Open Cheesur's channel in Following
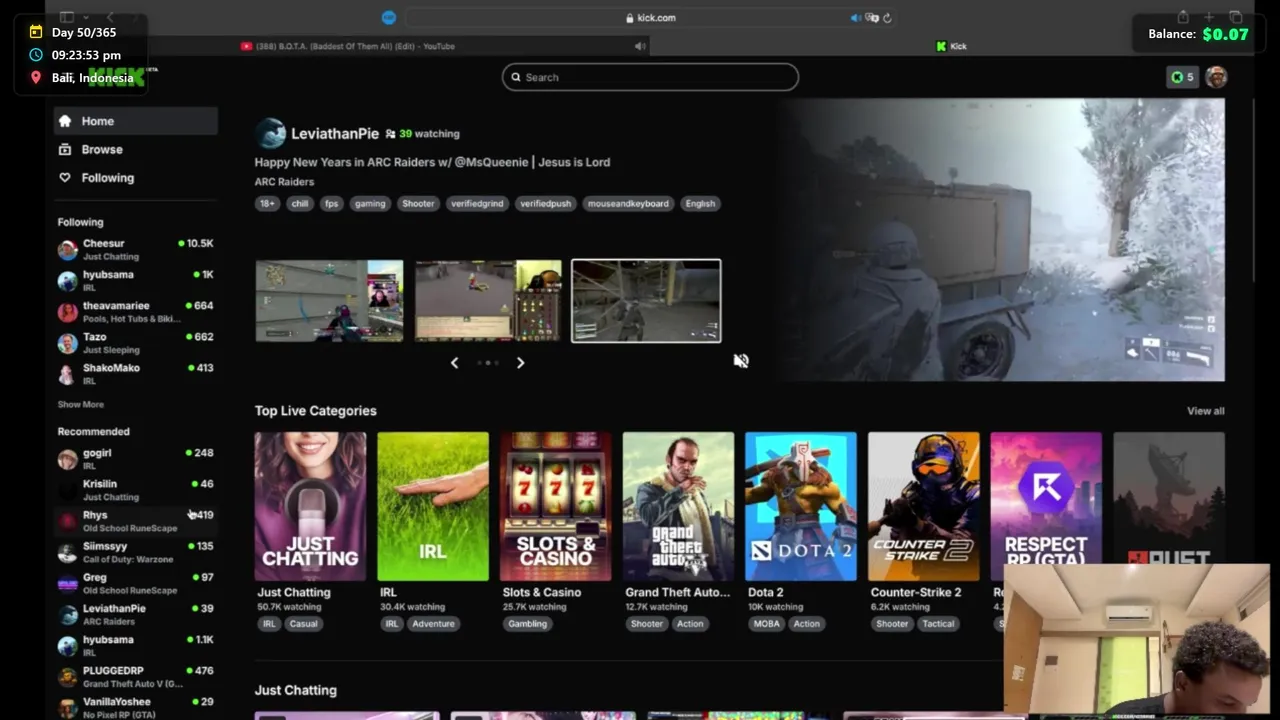The width and height of the screenshot is (1280, 720). point(135,249)
